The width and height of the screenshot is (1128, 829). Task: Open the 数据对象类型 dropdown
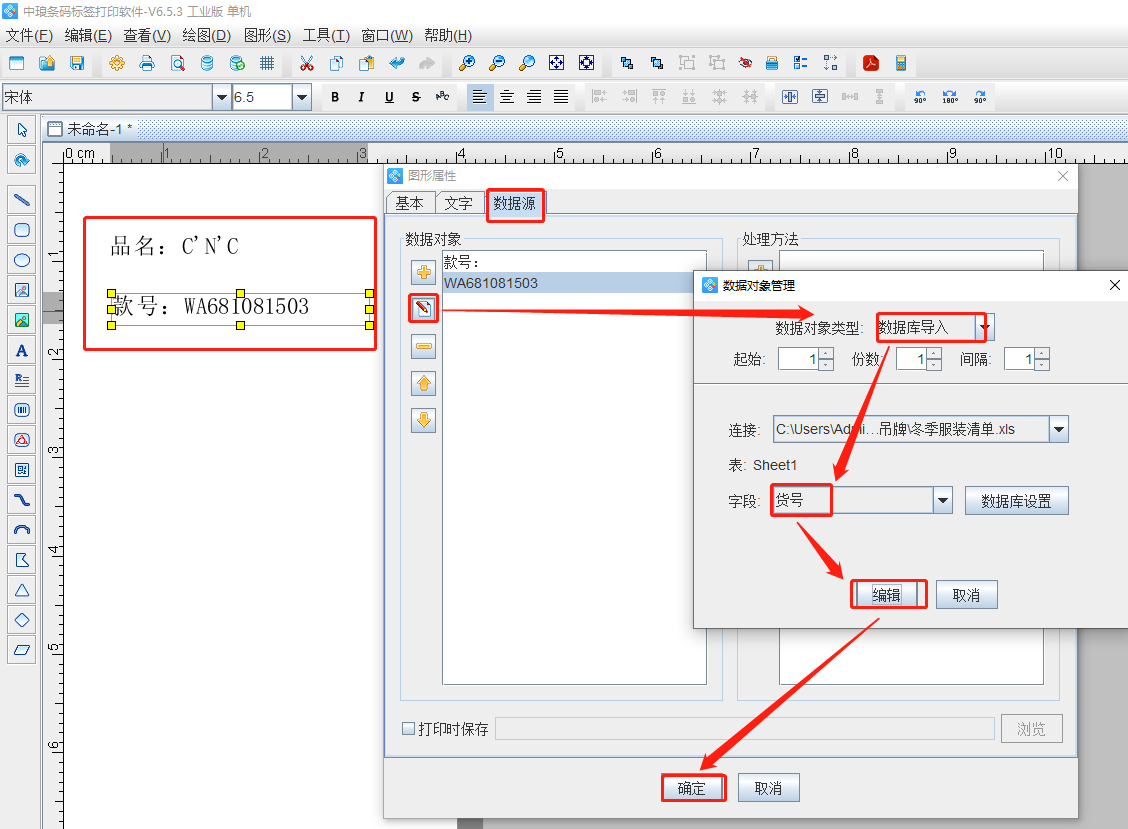(985, 327)
